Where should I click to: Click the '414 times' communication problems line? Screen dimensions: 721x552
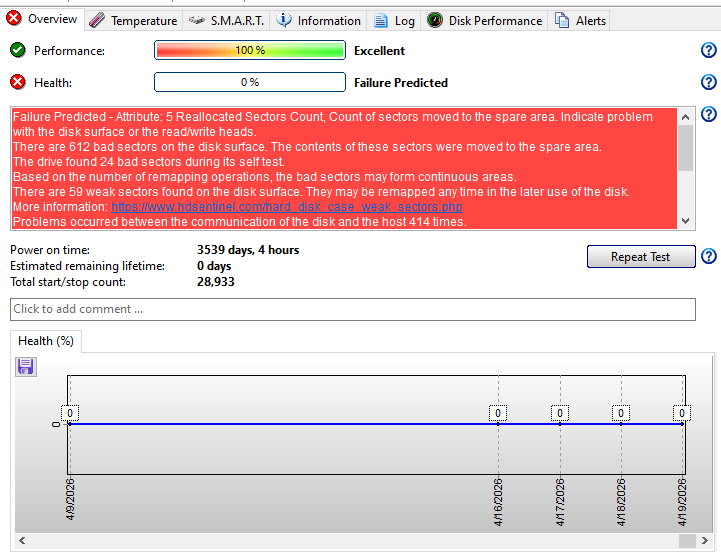[x=240, y=222]
